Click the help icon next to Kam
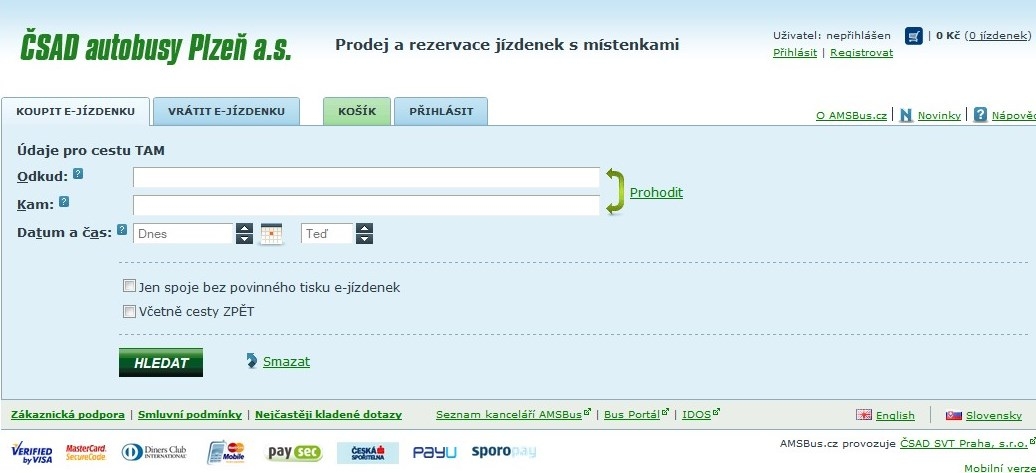 pyautogui.click(x=64, y=201)
